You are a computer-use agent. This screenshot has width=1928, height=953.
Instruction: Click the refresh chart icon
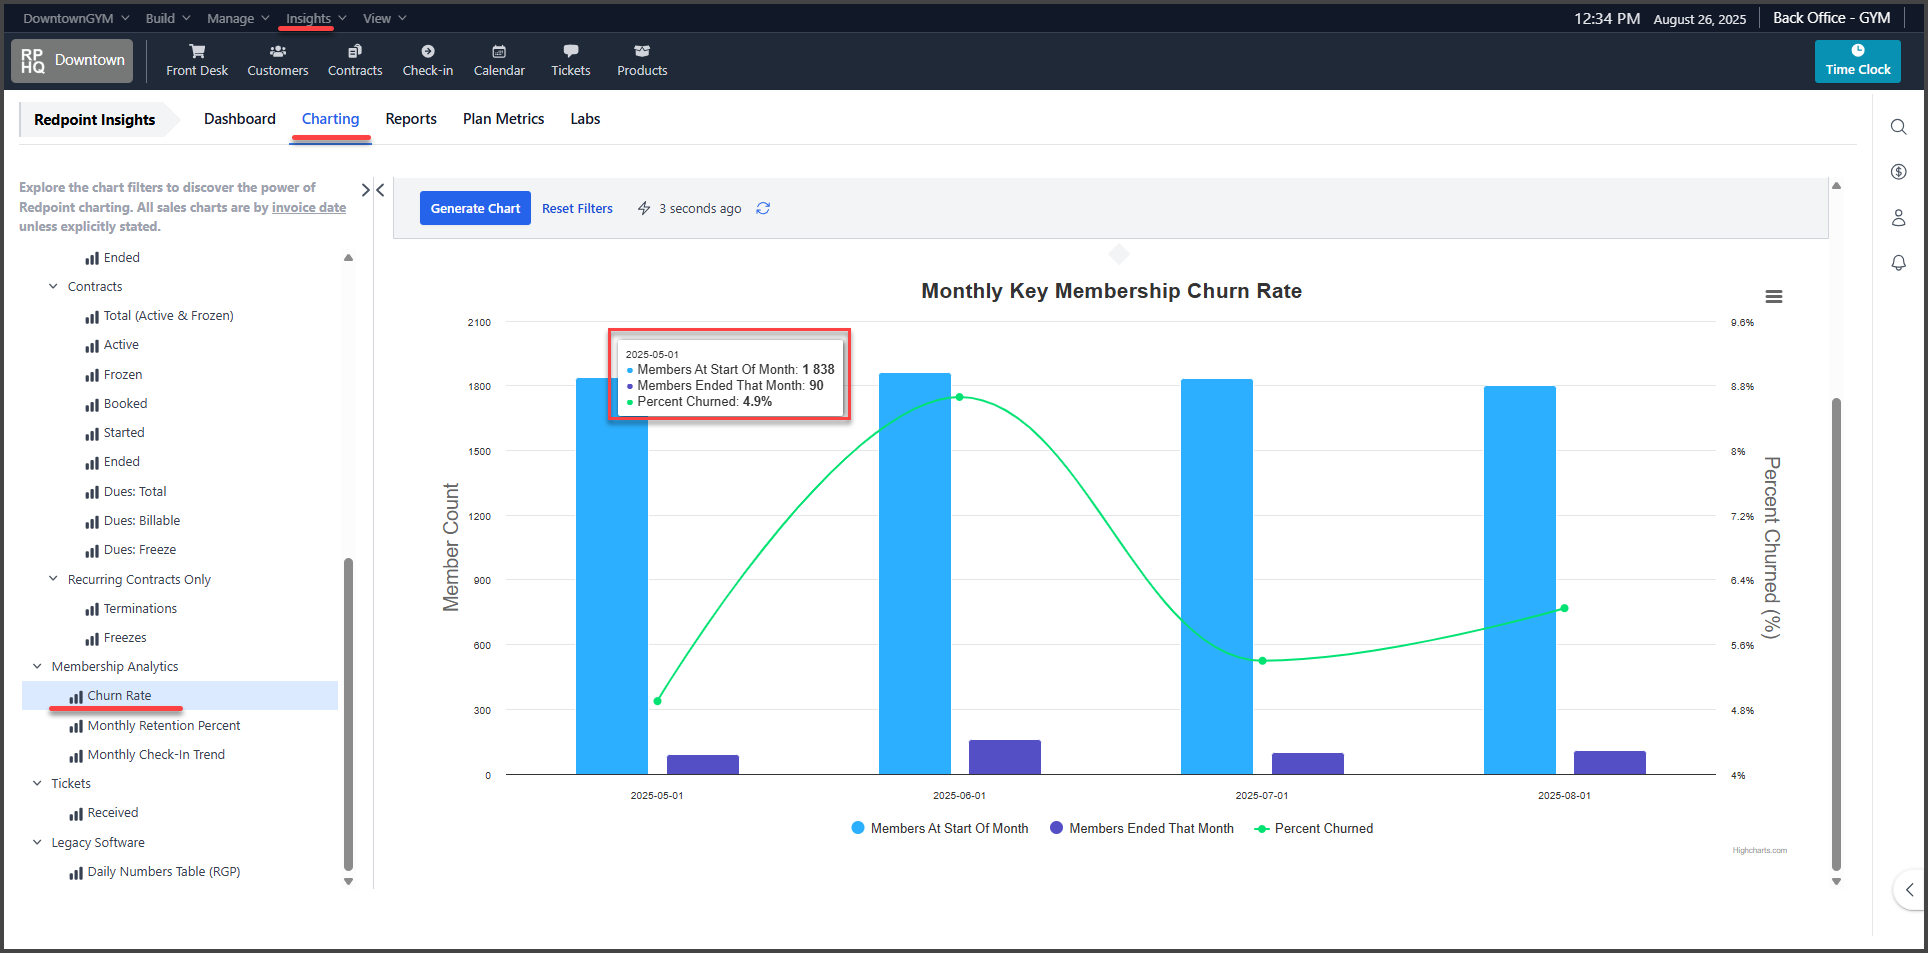pos(763,208)
